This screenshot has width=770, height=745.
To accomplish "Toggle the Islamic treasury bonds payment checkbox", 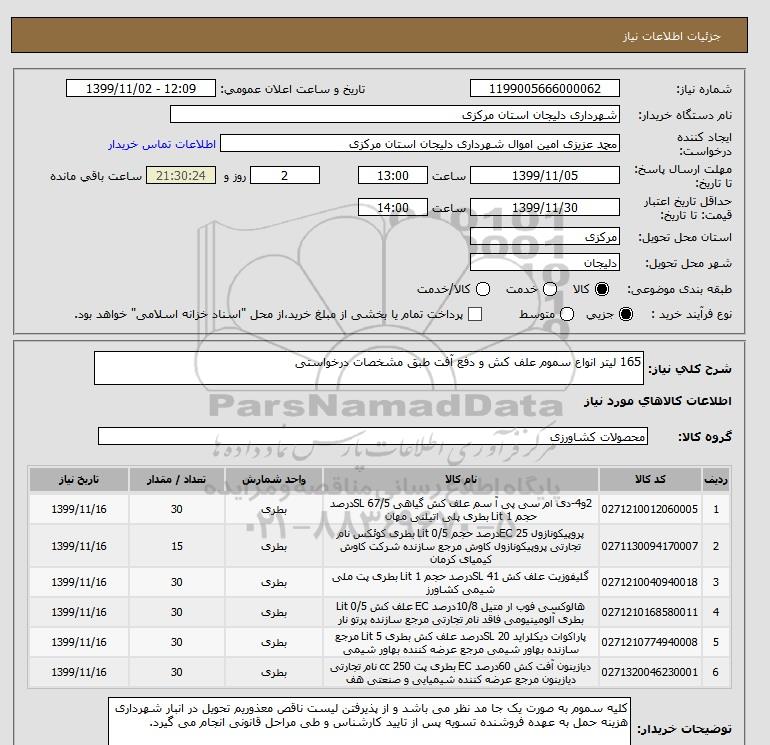I will click(x=475, y=314).
